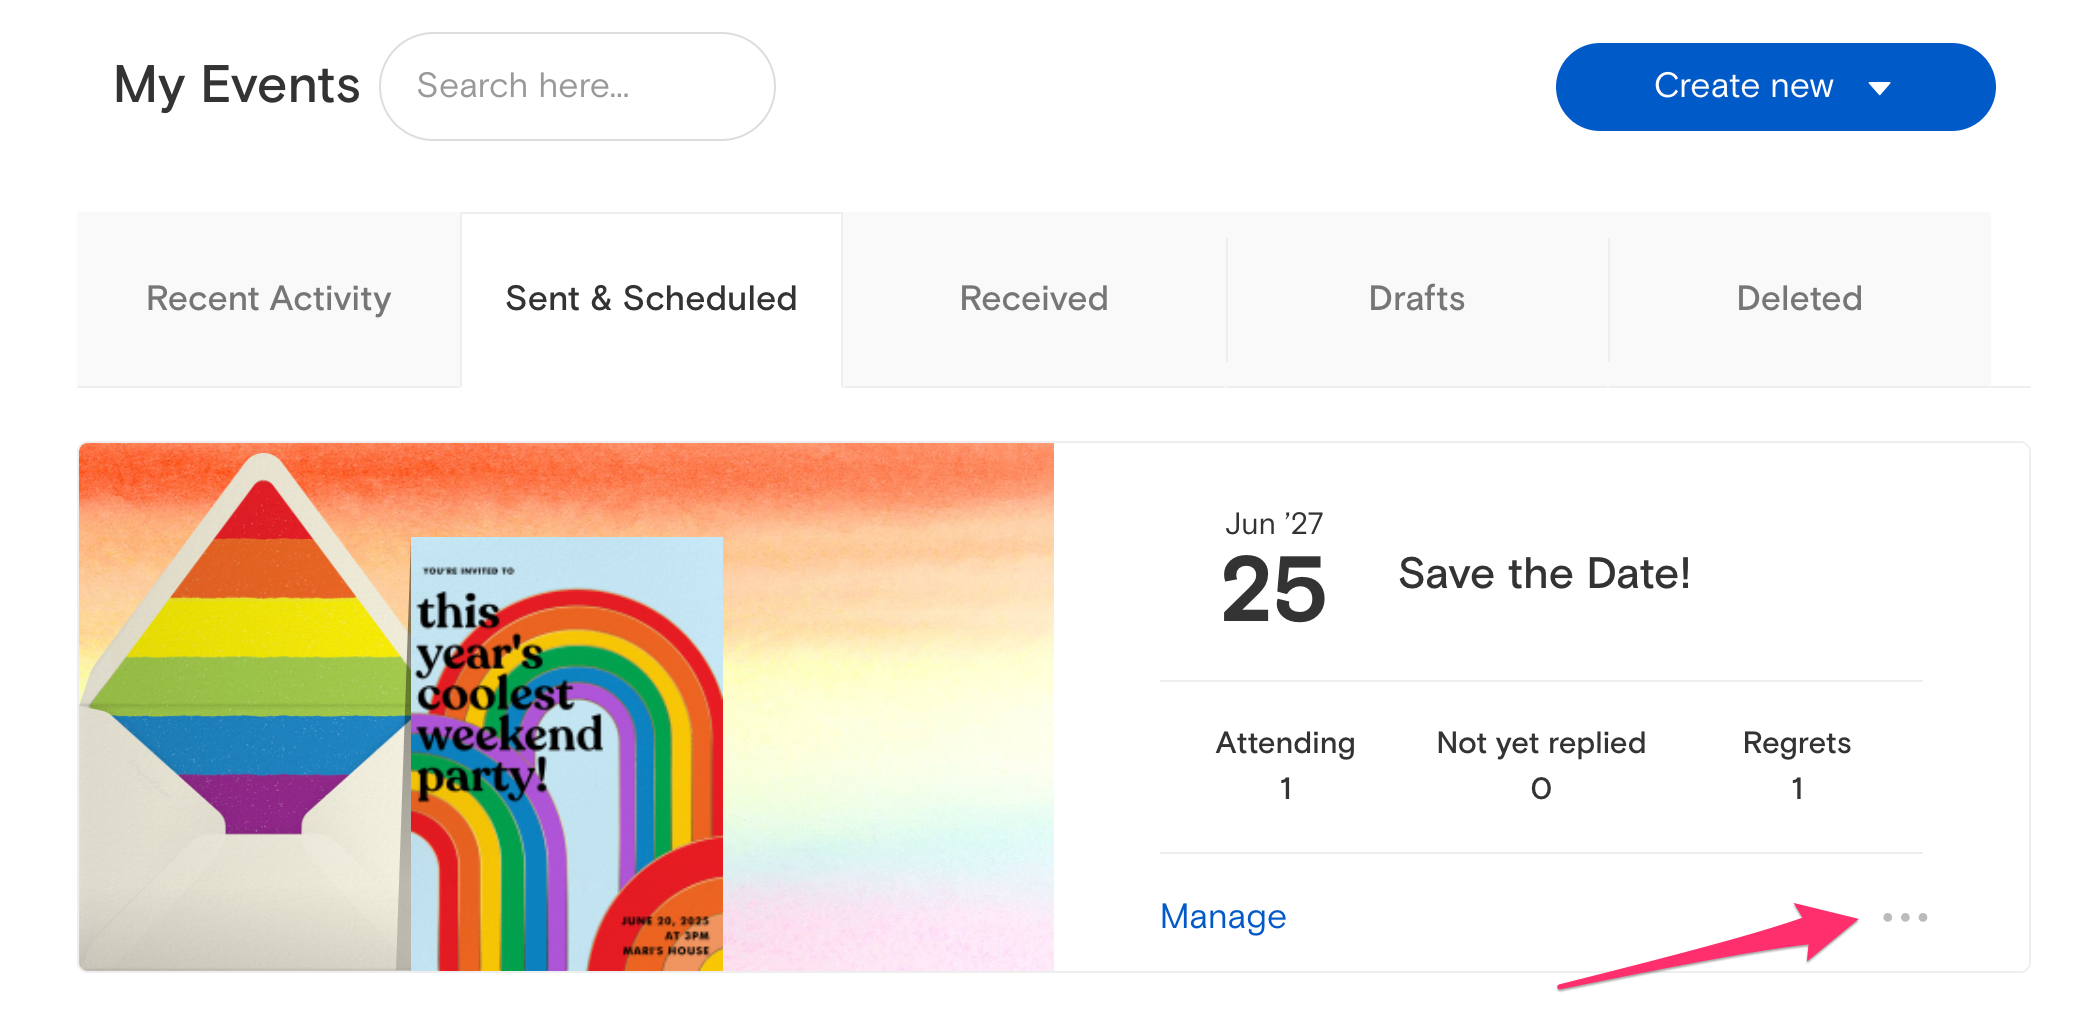Click the Create new button
Screen dimensions: 2078x1024
click(x=1775, y=87)
